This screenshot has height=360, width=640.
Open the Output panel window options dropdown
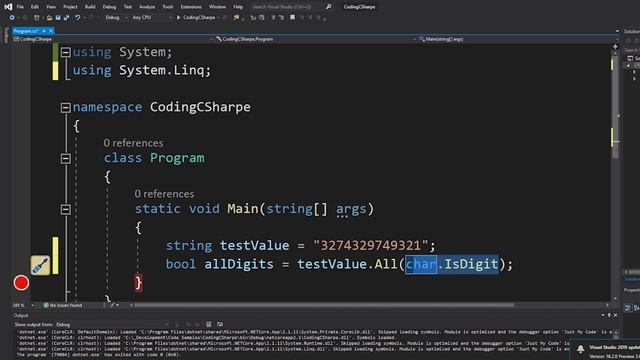[602, 315]
